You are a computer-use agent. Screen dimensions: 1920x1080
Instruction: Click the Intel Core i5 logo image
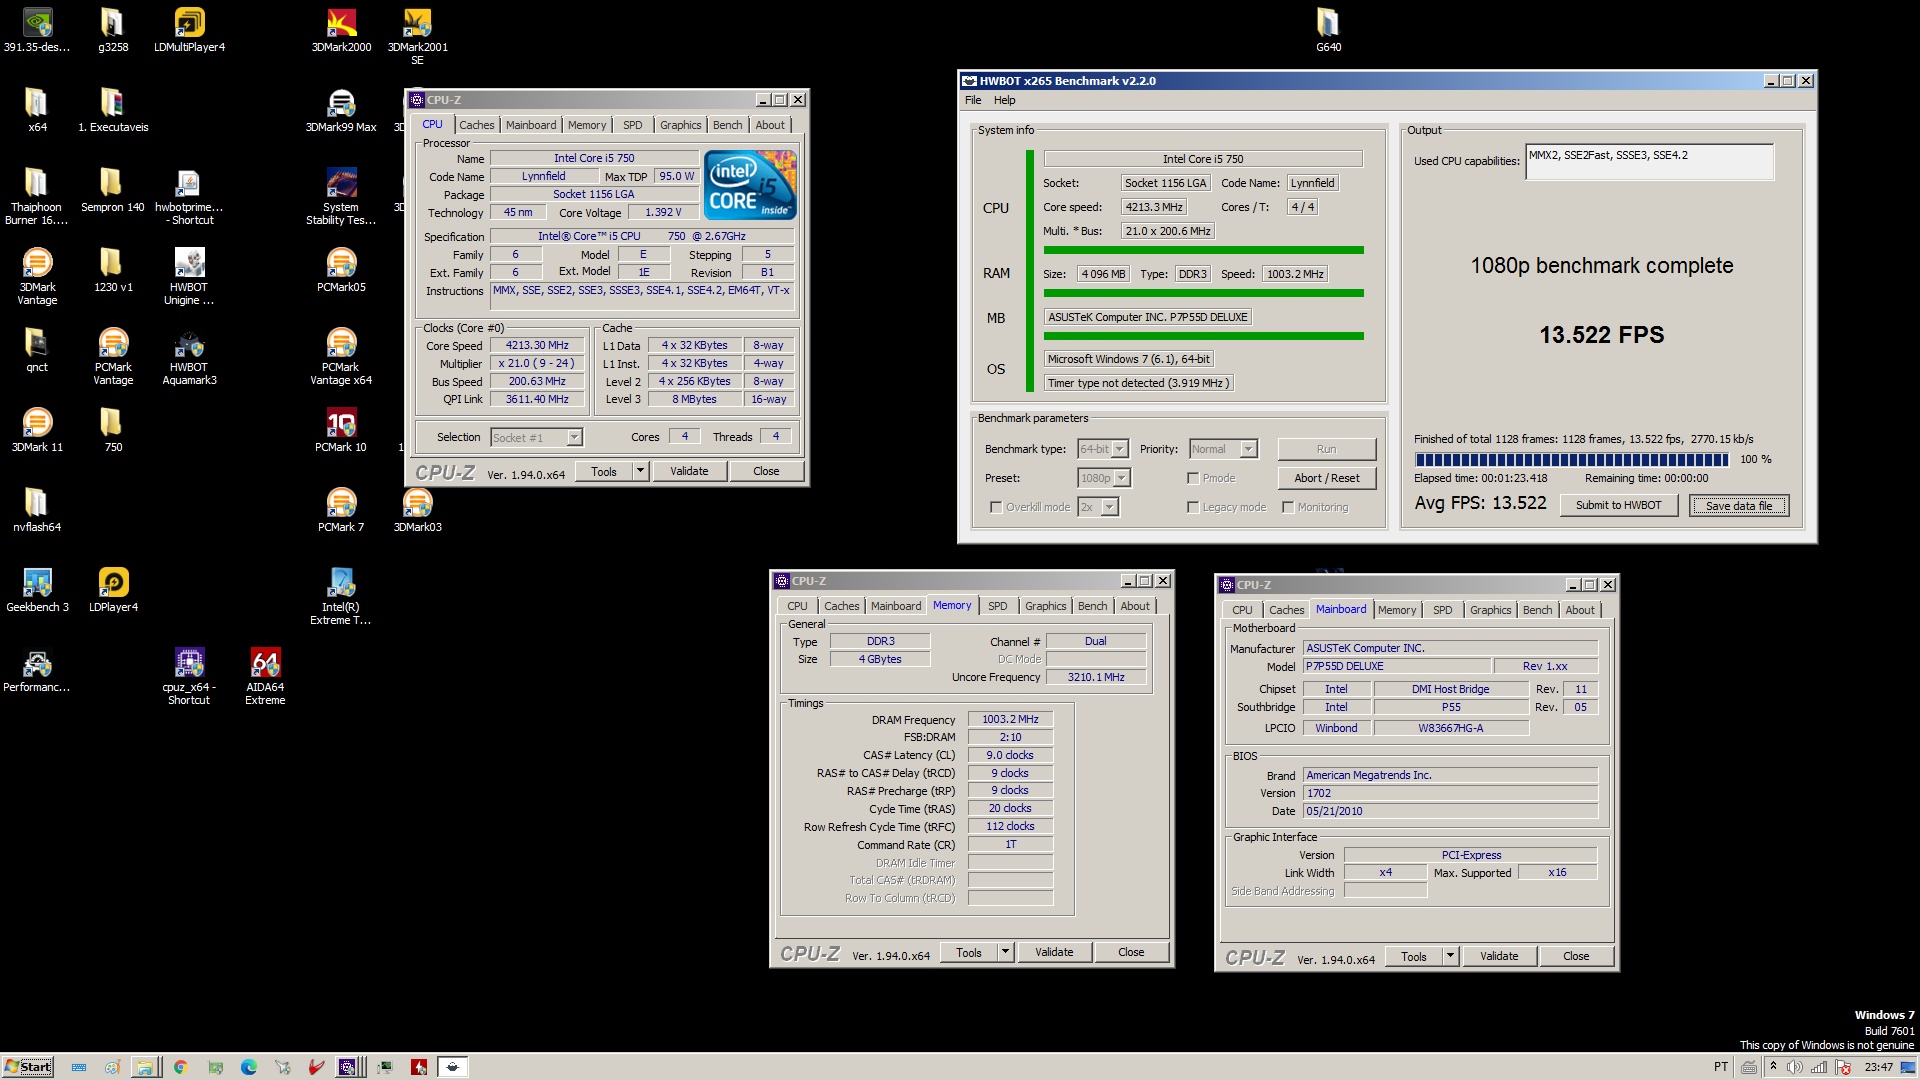pyautogui.click(x=750, y=185)
